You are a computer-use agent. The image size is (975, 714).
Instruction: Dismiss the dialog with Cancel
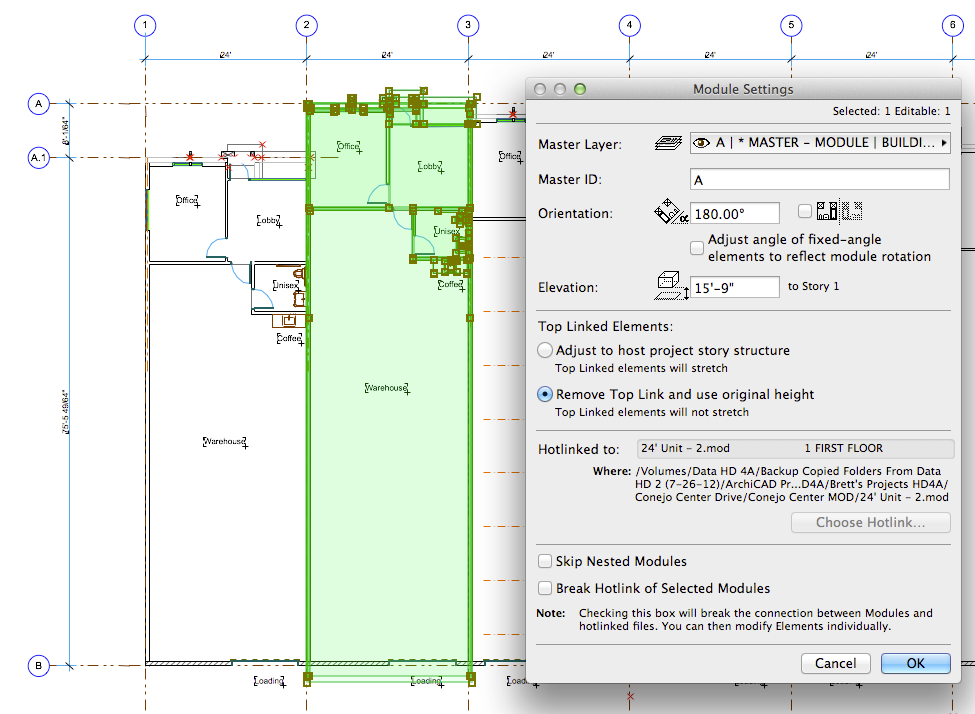click(x=835, y=663)
